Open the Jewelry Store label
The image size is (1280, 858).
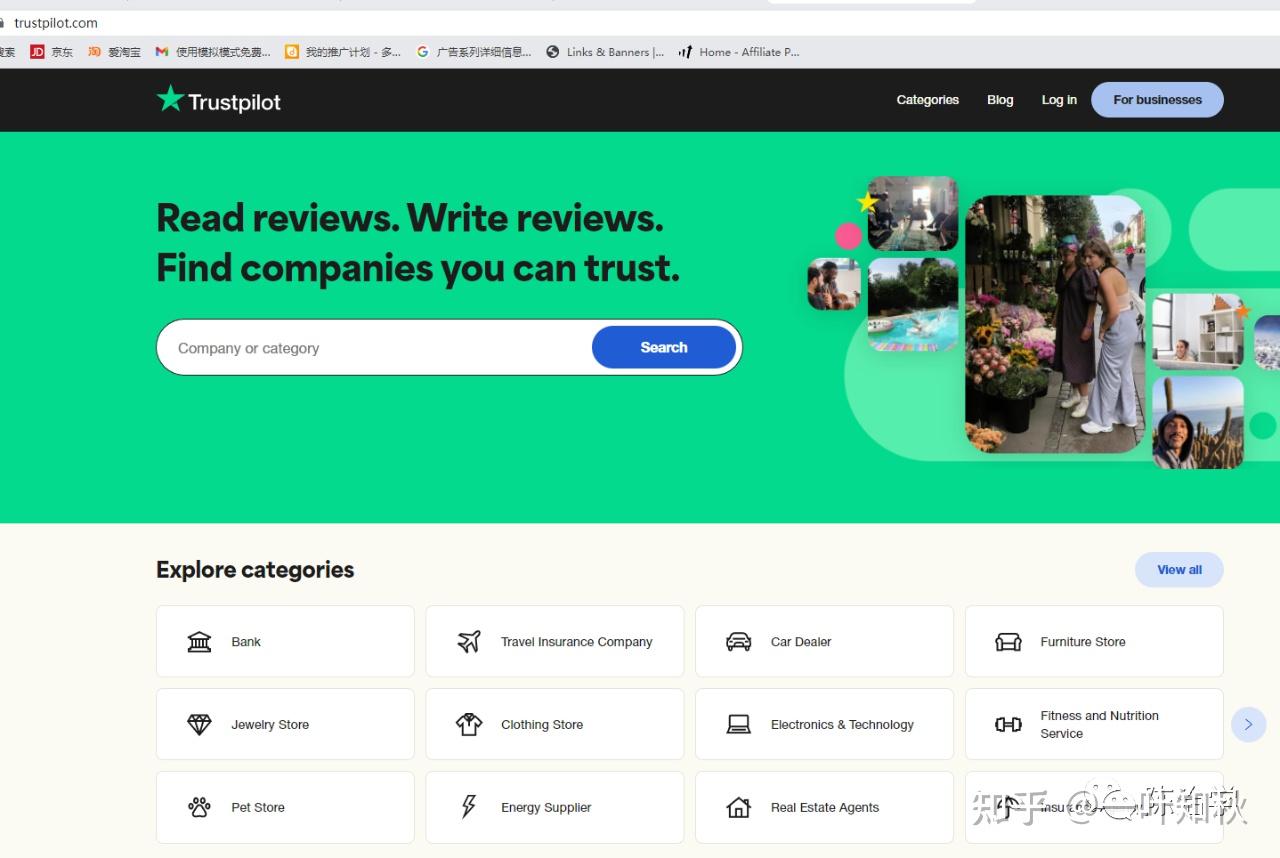pos(270,725)
